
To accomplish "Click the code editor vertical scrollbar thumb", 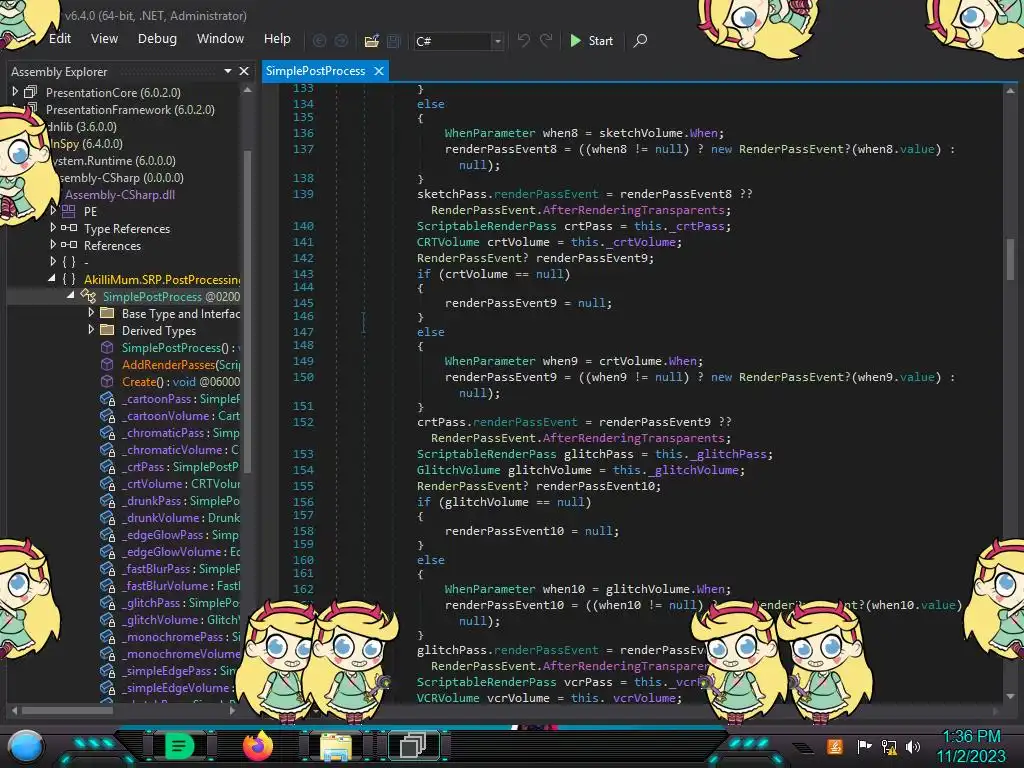I will (1010, 259).
